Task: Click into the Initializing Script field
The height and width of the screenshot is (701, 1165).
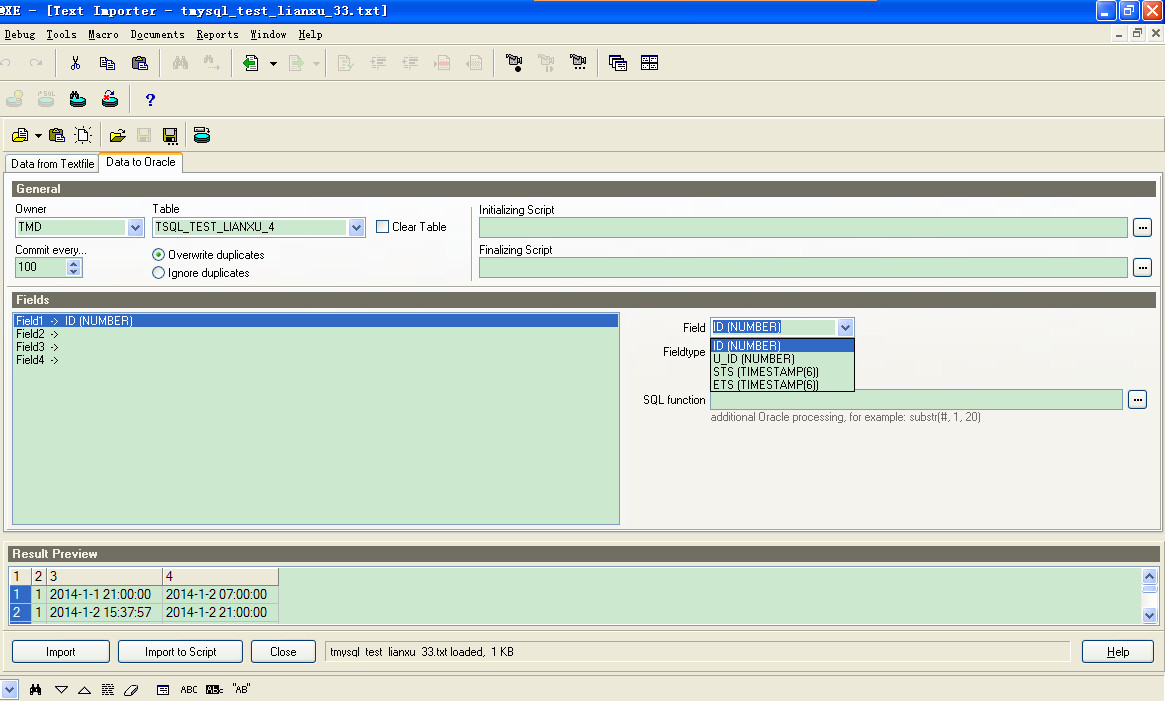Action: coord(803,227)
